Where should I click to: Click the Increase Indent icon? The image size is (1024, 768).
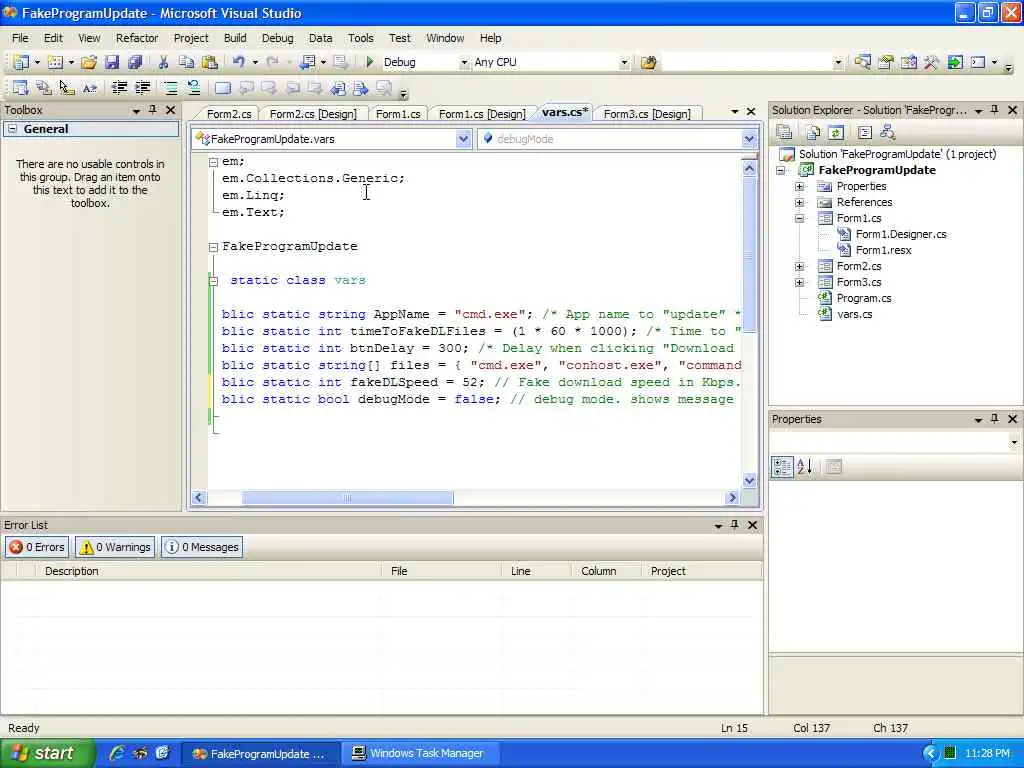(142, 88)
